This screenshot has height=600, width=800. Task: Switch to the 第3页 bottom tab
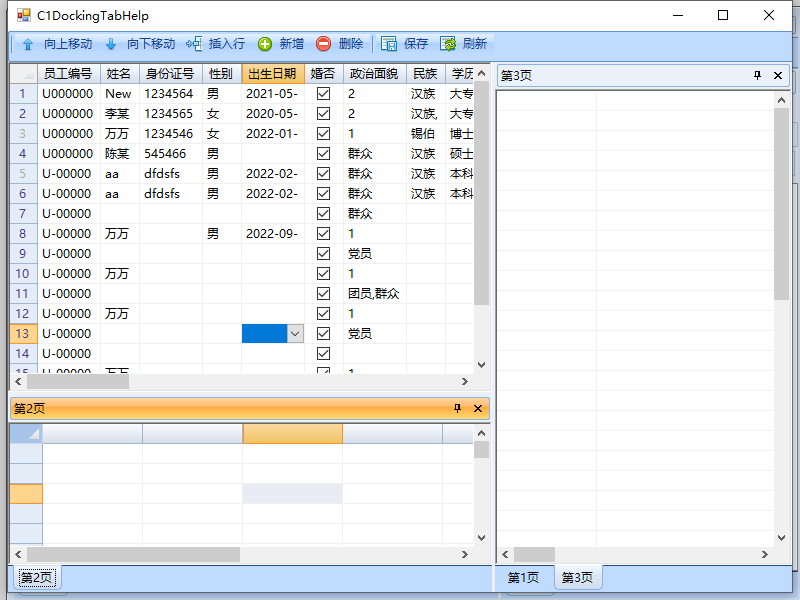[x=577, y=578]
